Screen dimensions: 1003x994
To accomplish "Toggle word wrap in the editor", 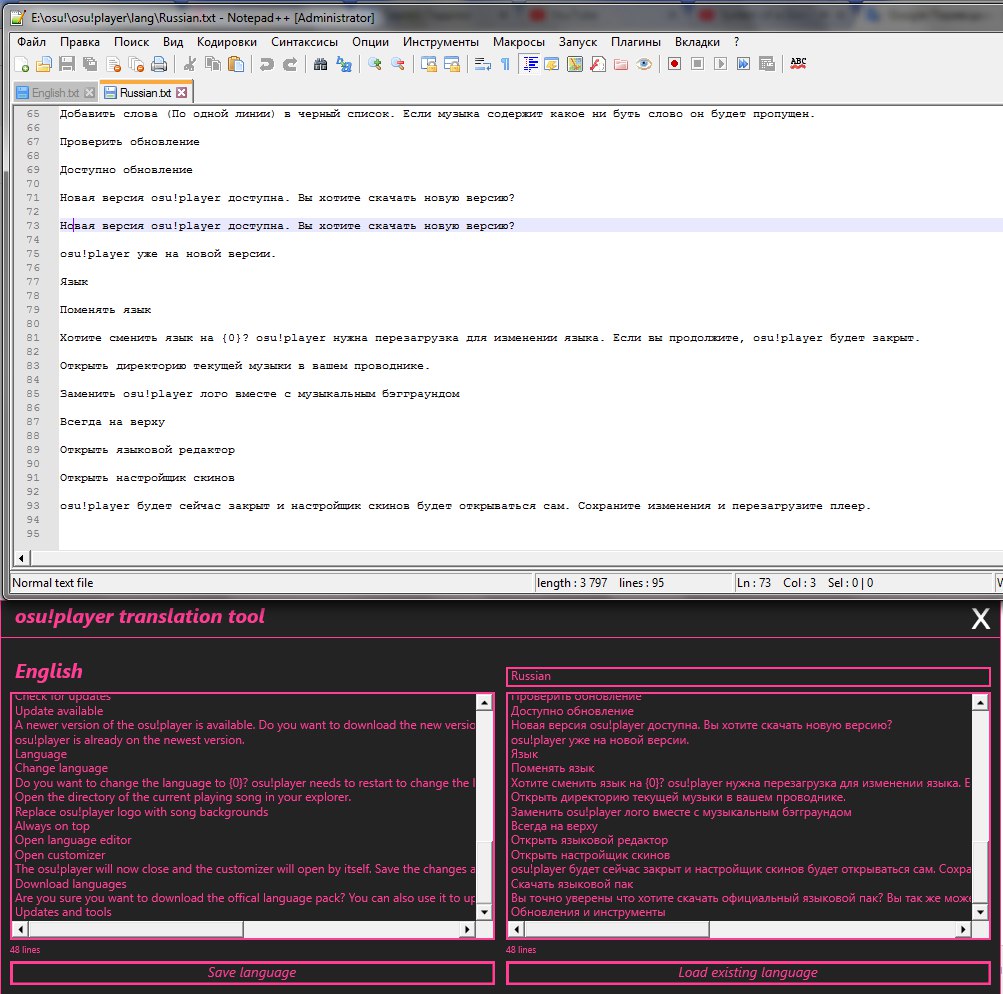I will pyautogui.click(x=482, y=64).
